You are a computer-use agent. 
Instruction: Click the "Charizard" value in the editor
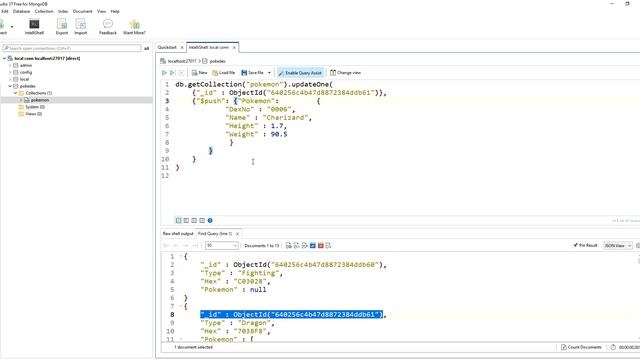[285, 118]
